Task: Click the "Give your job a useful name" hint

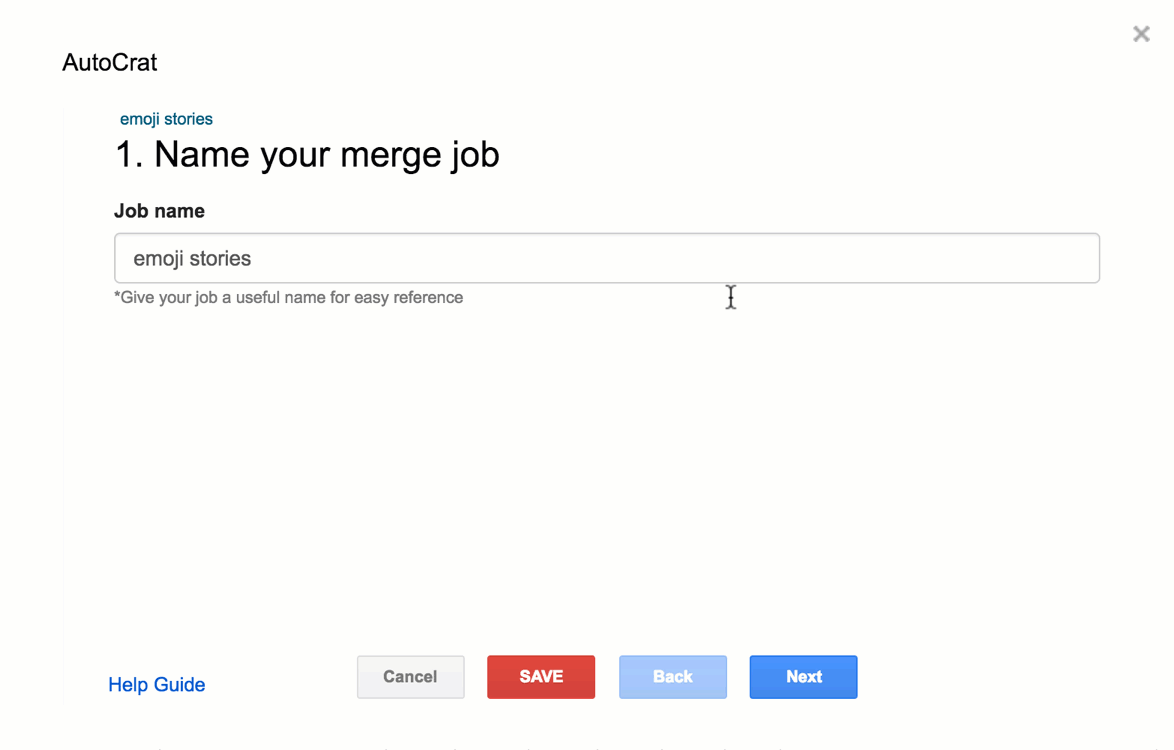Action: pyautogui.click(x=289, y=297)
